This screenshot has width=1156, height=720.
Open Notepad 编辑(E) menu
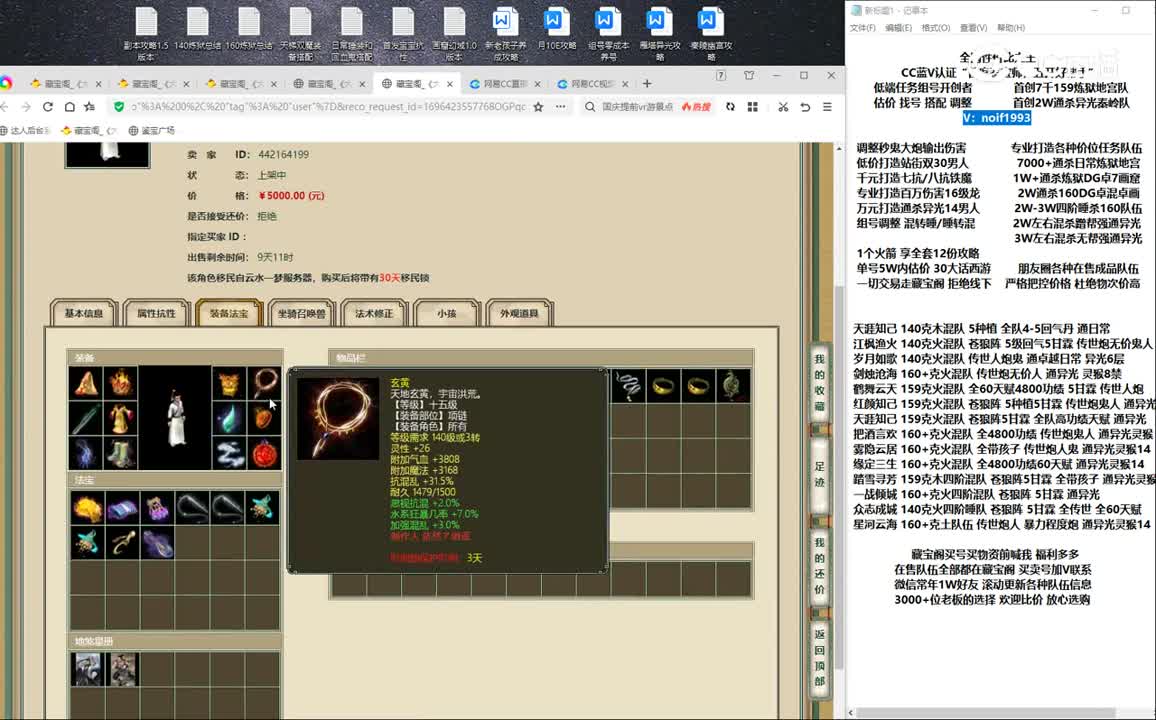898,28
